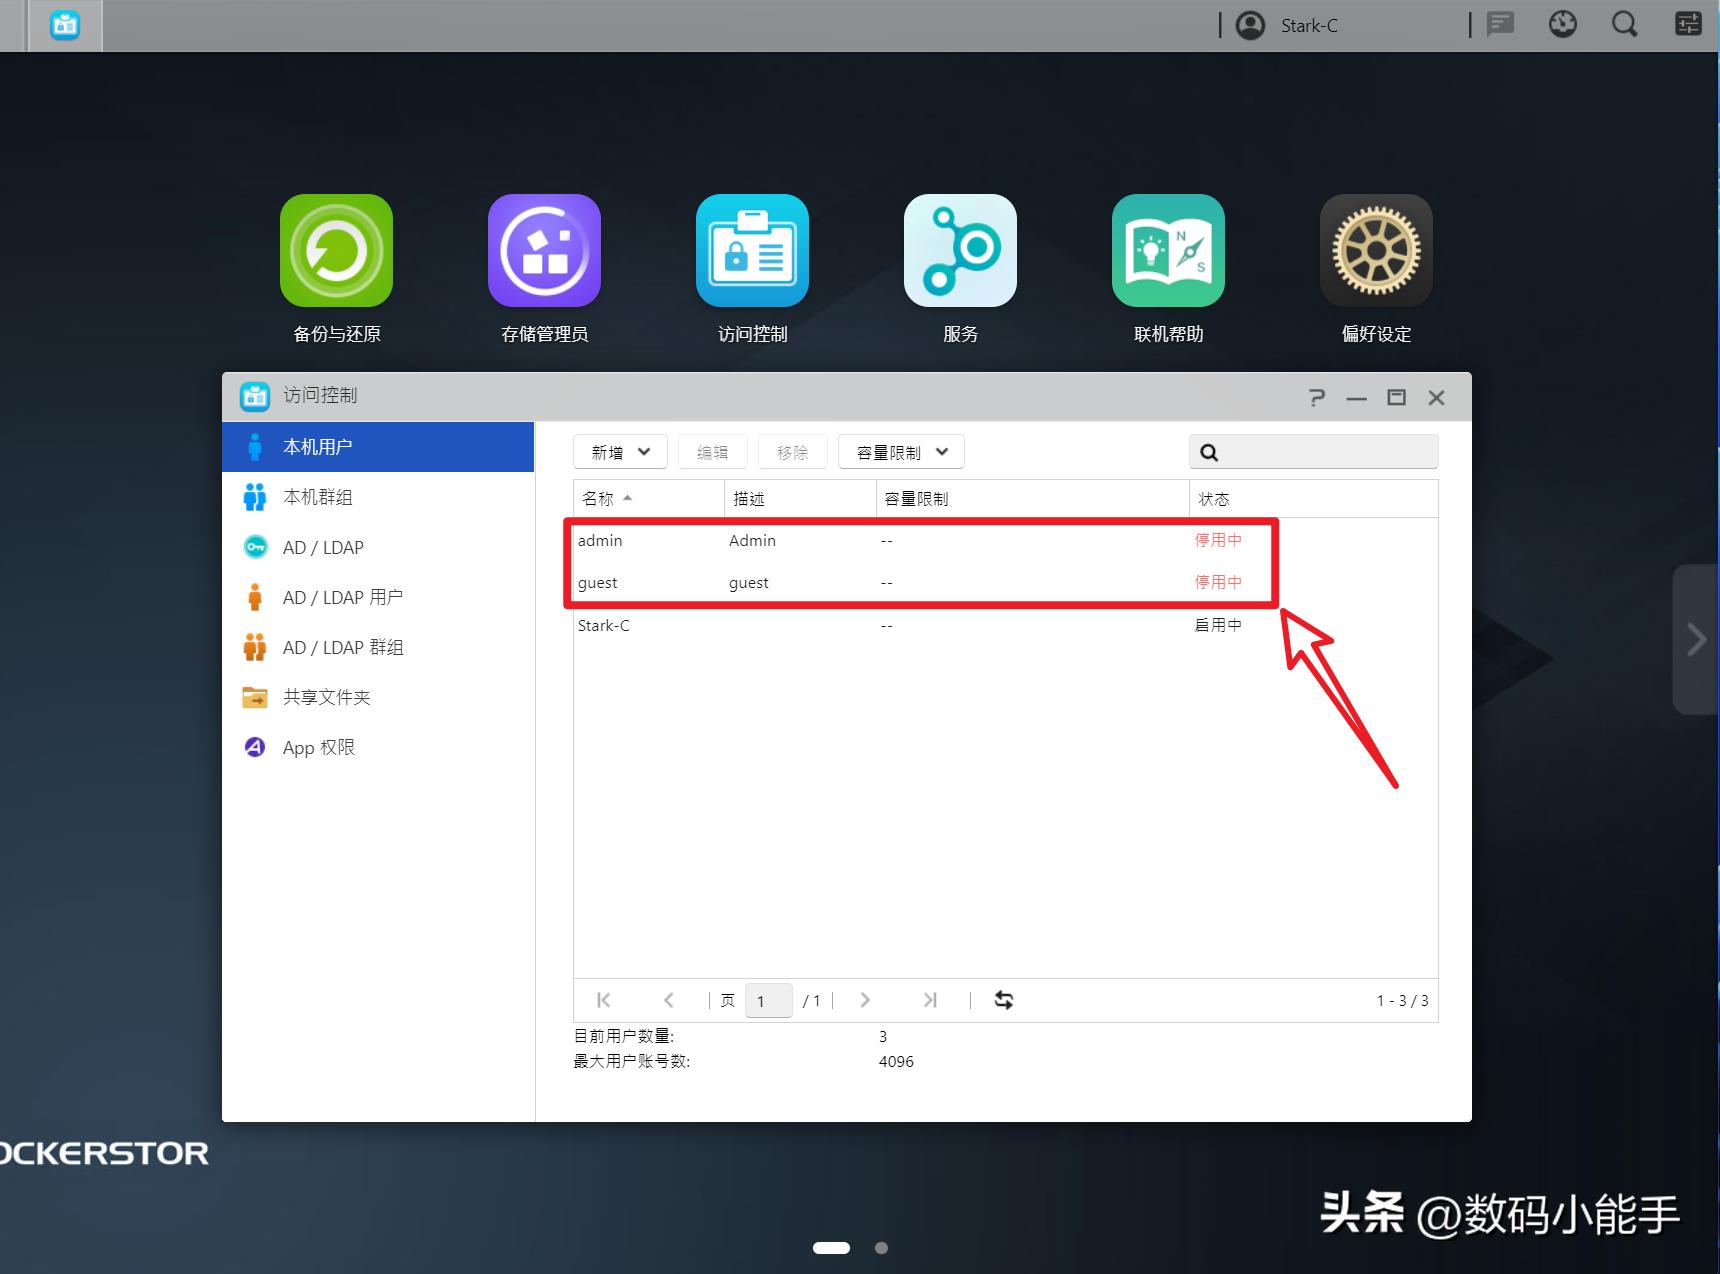Viewport: 1720px width, 1274px height.
Task: Open the notification chat icon in top bar
Action: 1499,24
